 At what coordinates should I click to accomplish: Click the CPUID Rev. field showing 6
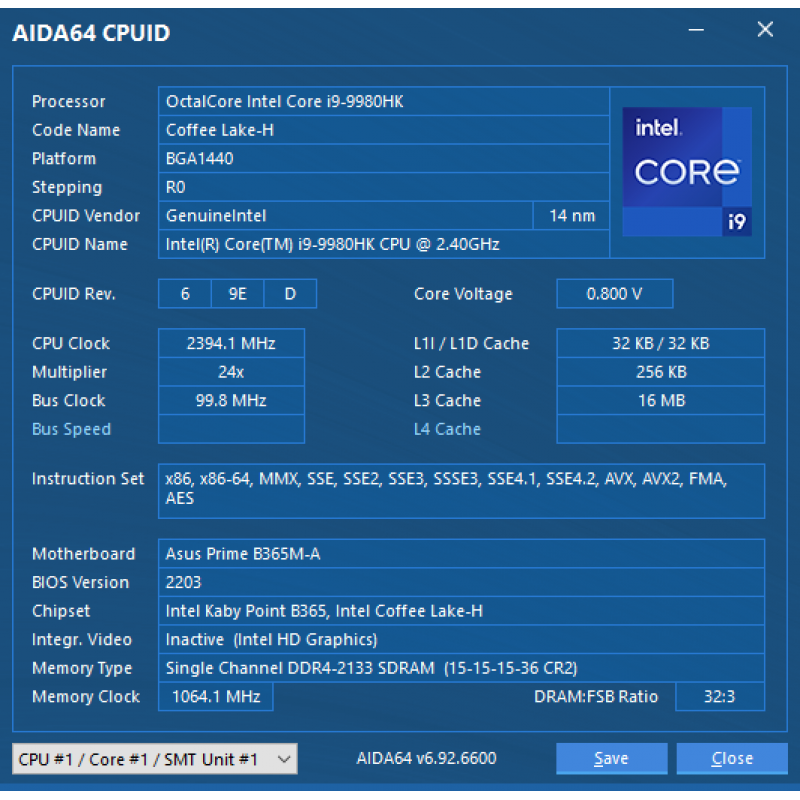click(185, 294)
